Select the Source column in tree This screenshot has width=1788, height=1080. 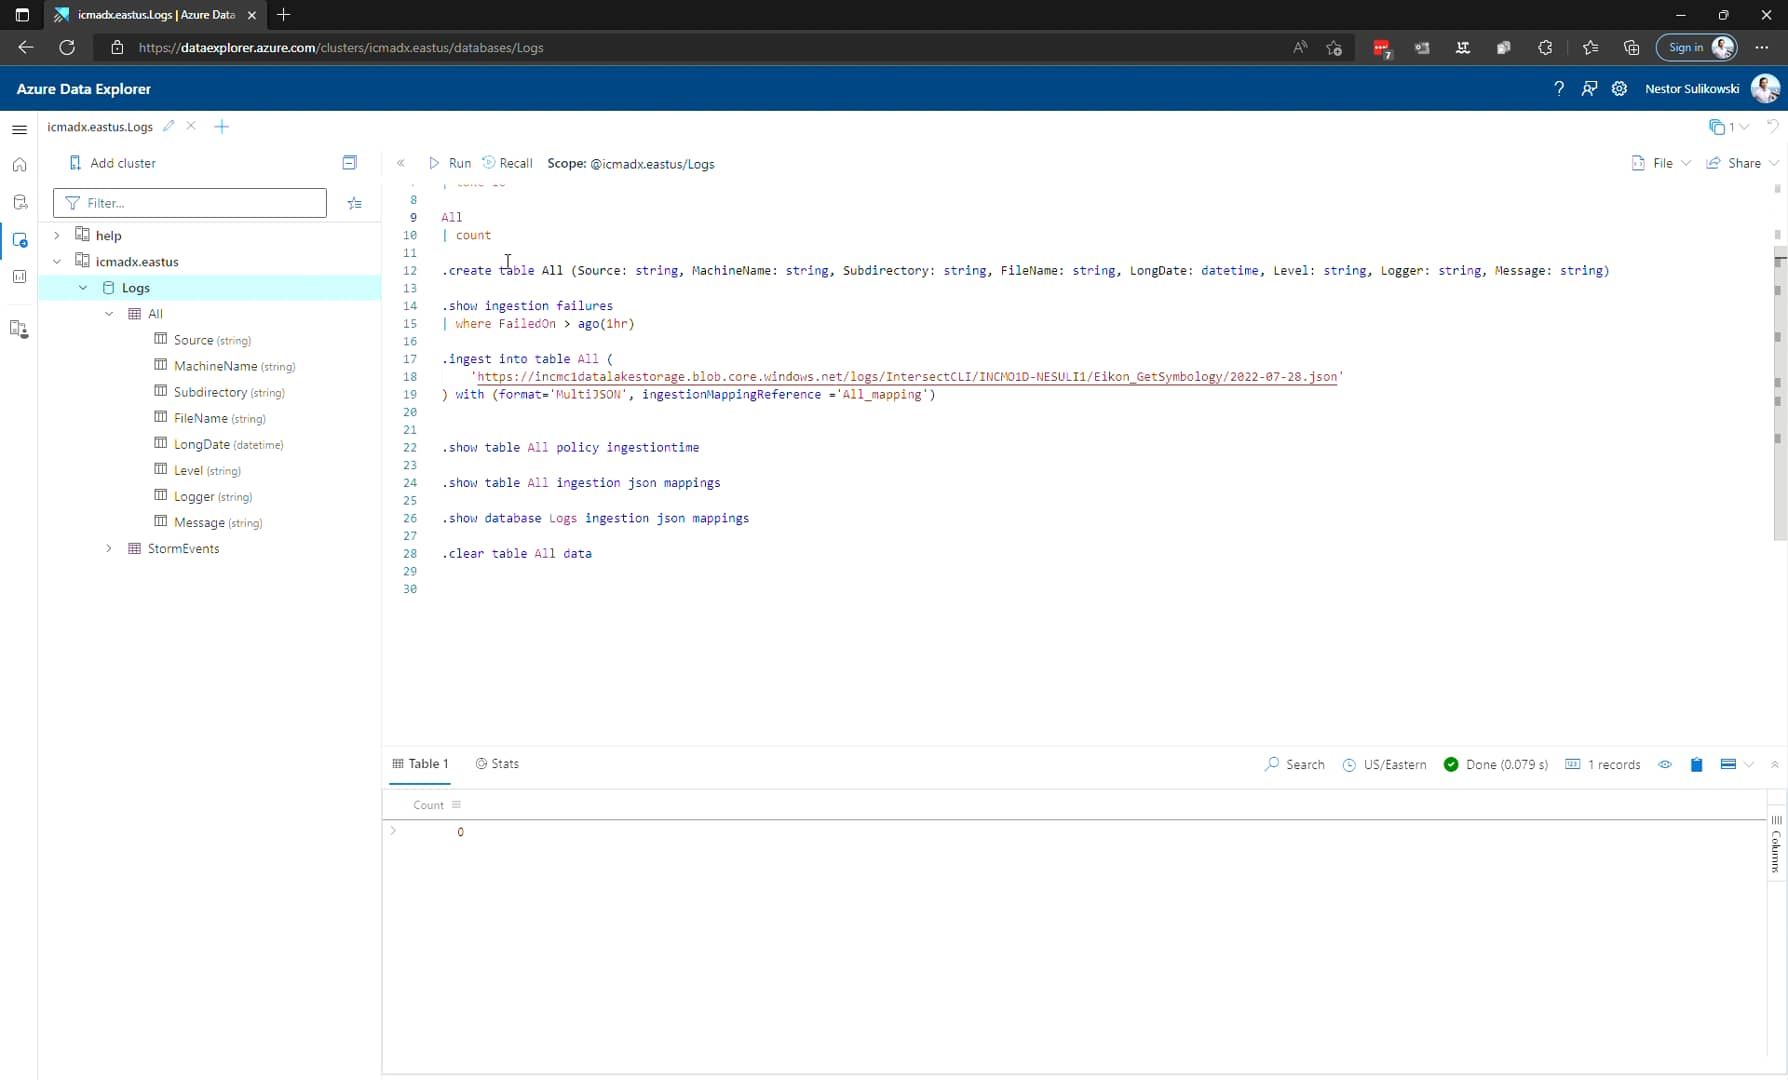[x=202, y=340]
